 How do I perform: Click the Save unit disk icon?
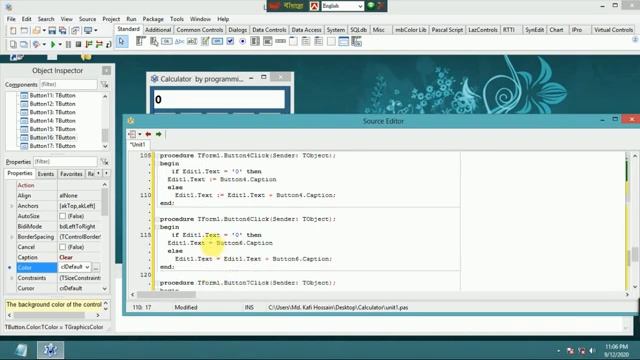(x=52, y=31)
